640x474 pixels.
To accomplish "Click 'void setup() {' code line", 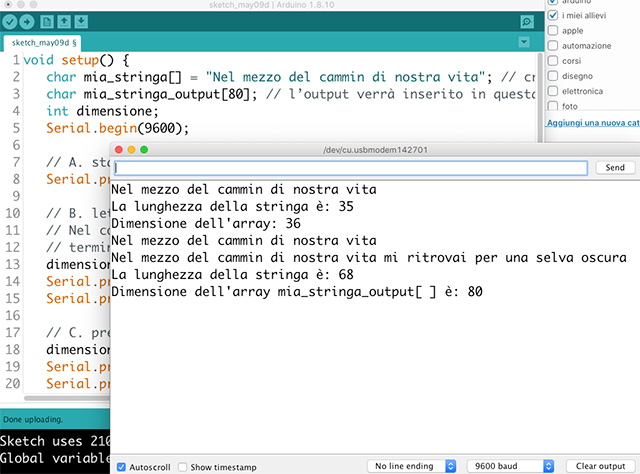I will tap(77, 60).
